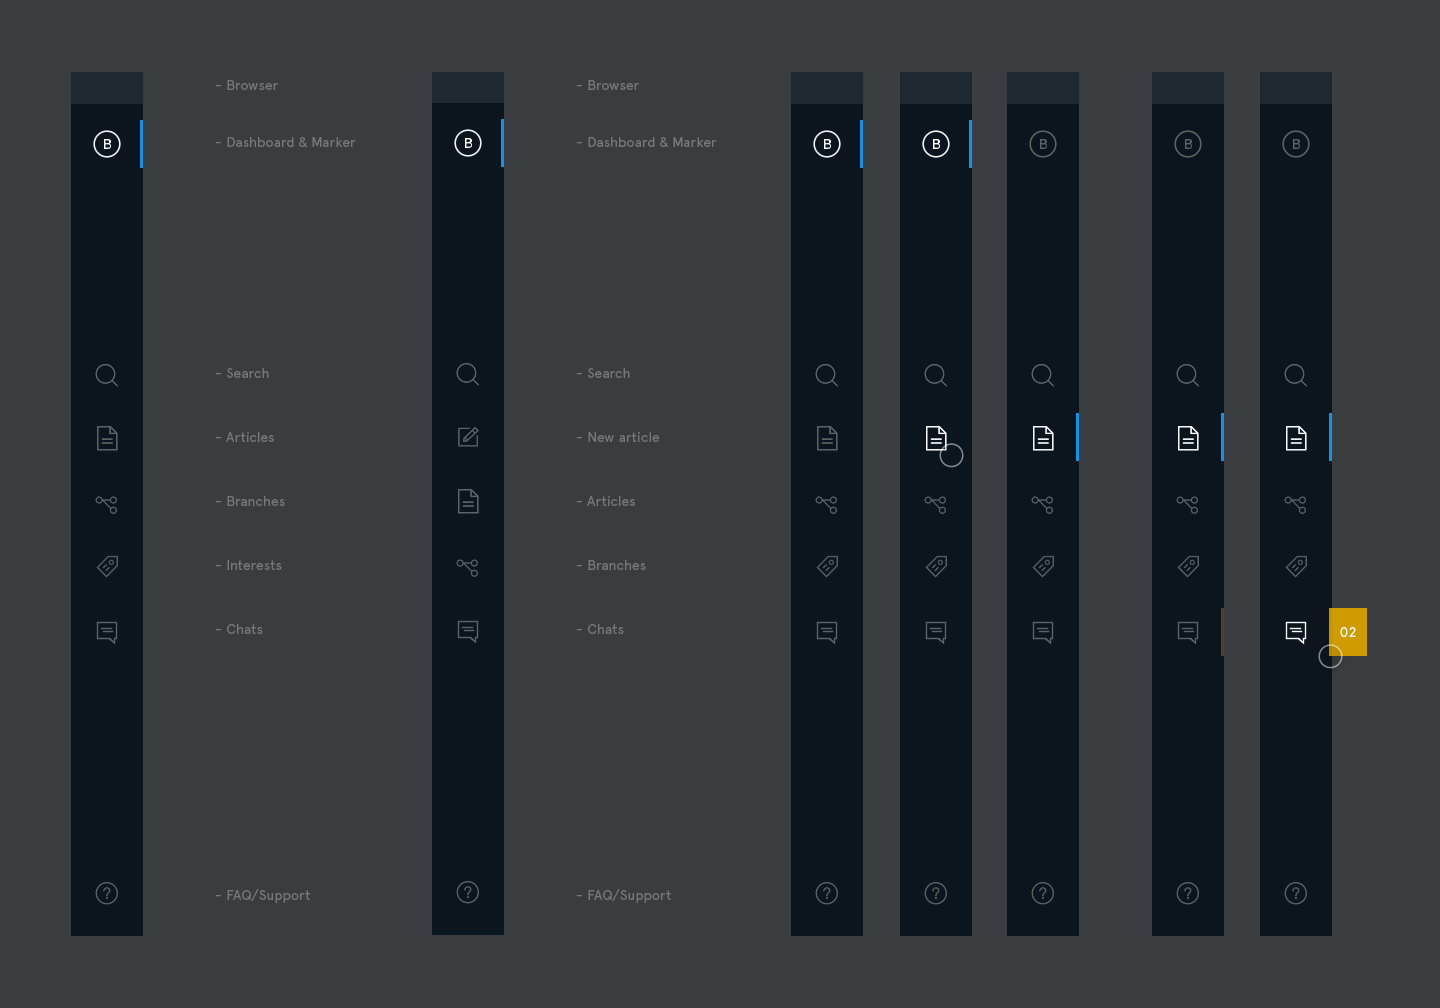This screenshot has width=1440, height=1008.
Task: Open Articles document icon below the pencil icon
Action: click(x=468, y=501)
